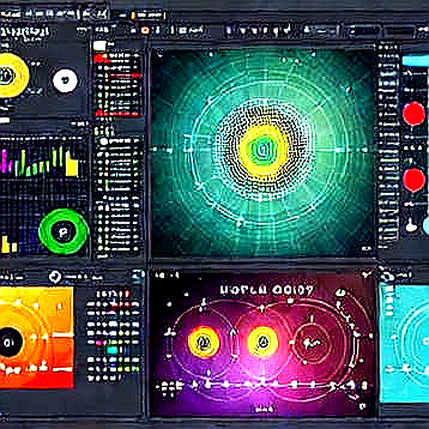Click the yellow-green core of the central radar
Viewport: 429px width, 429px height.
pos(263,150)
